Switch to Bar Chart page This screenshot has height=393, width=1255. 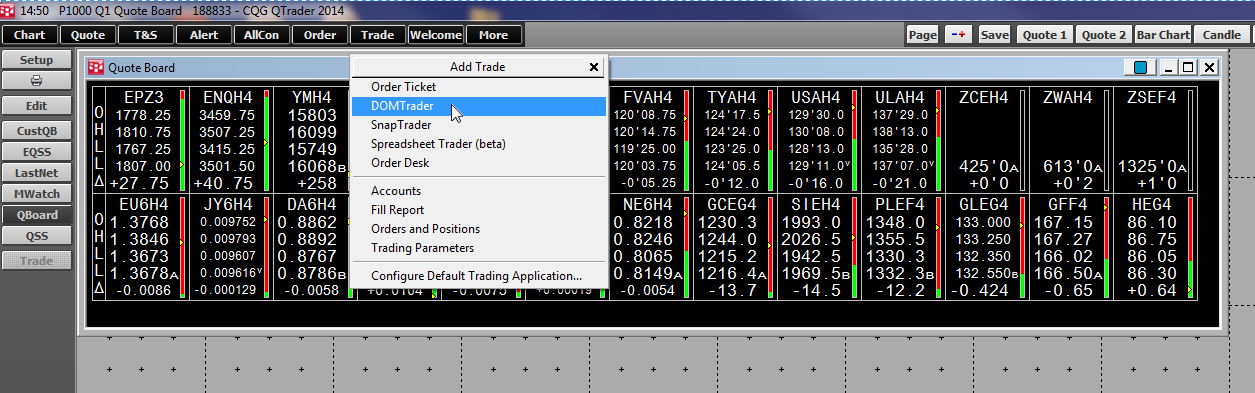pyautogui.click(x=1163, y=35)
